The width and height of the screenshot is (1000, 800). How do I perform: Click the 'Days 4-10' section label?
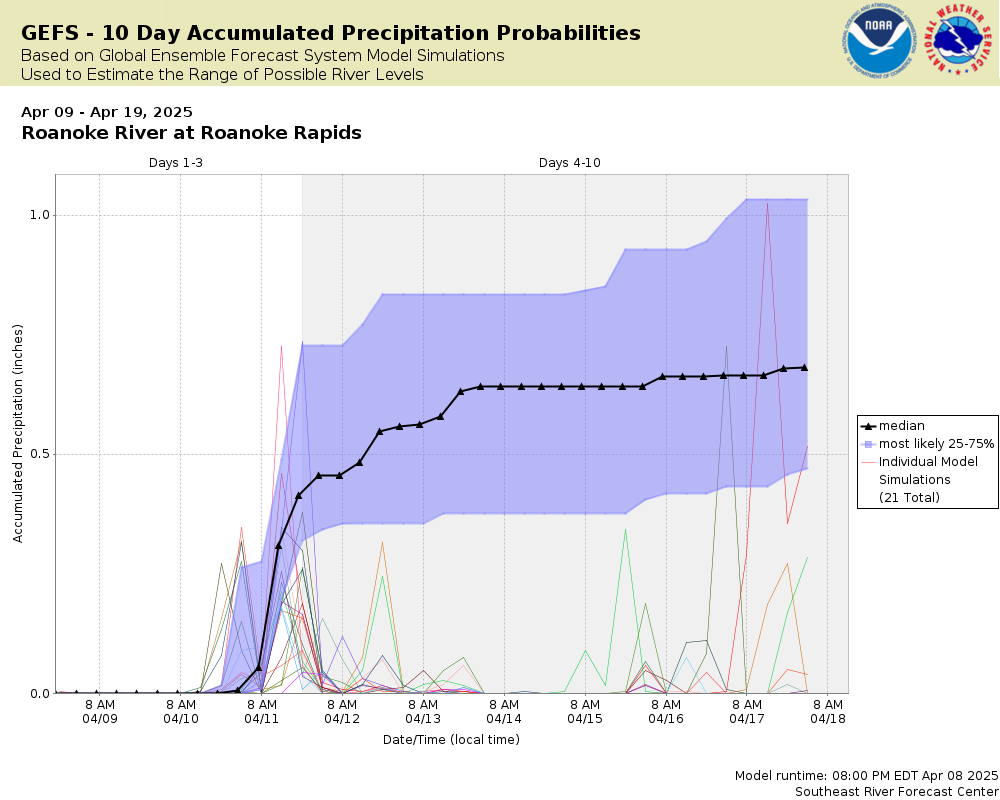[x=570, y=163]
